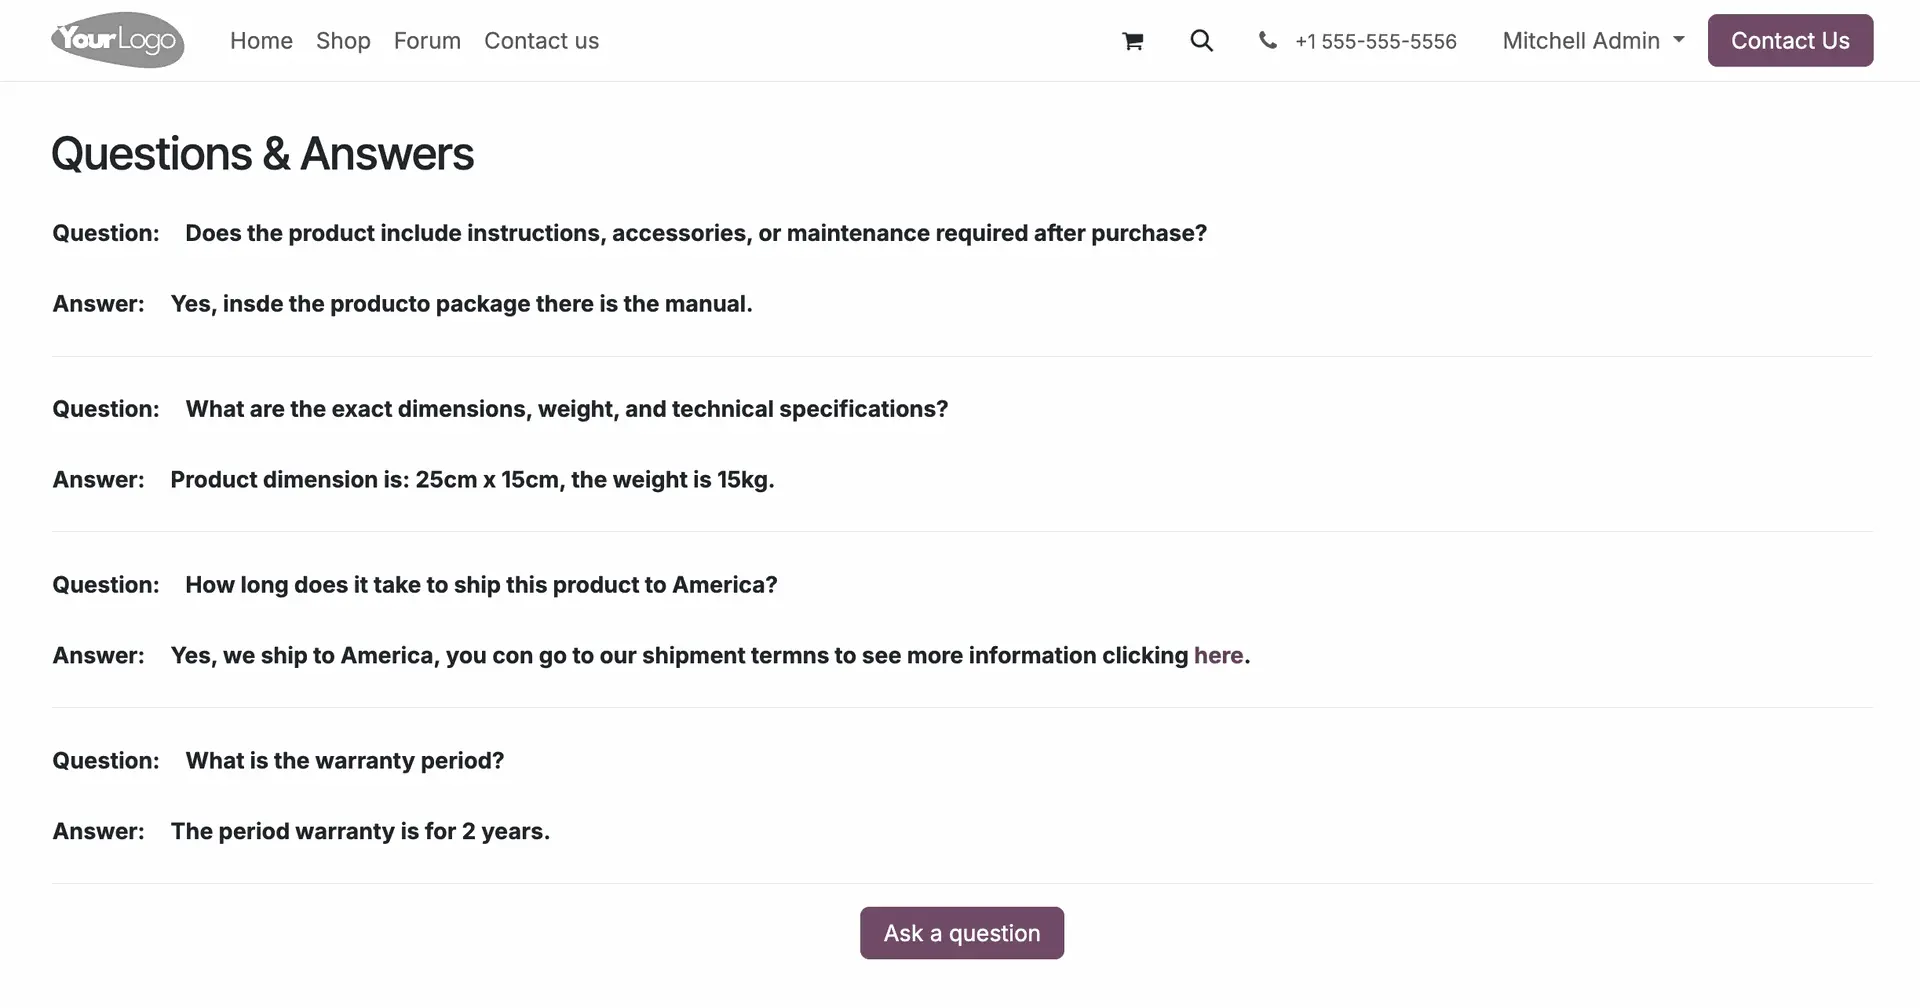Click the warranty period question
Viewport: 1920px width, 1008px height.
[344, 761]
